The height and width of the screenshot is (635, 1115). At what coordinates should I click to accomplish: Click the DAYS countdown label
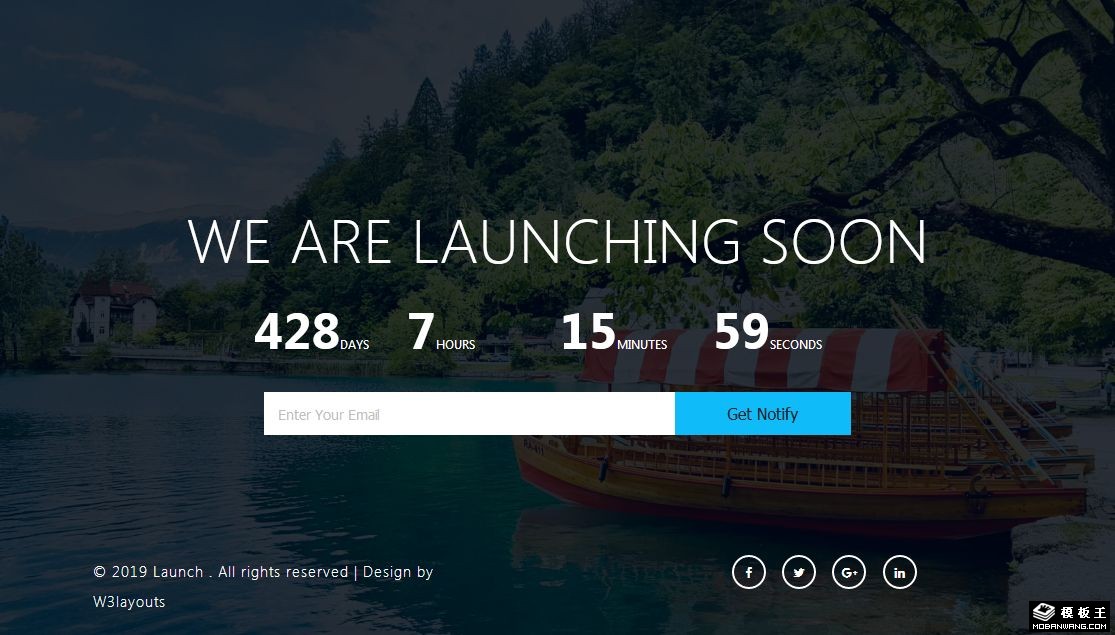[x=355, y=345]
